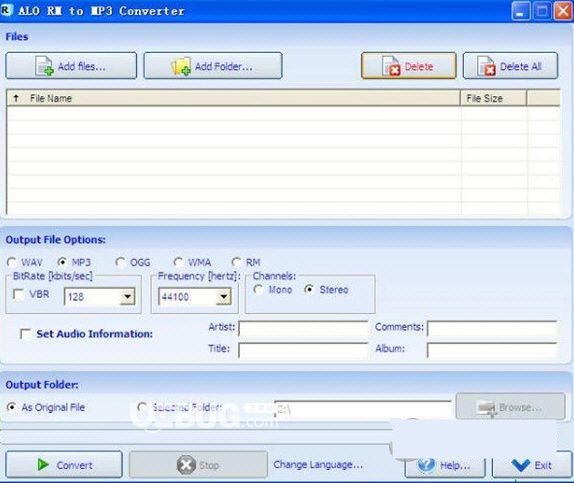Click into the Artist text field
574x483 pixels.
[303, 328]
